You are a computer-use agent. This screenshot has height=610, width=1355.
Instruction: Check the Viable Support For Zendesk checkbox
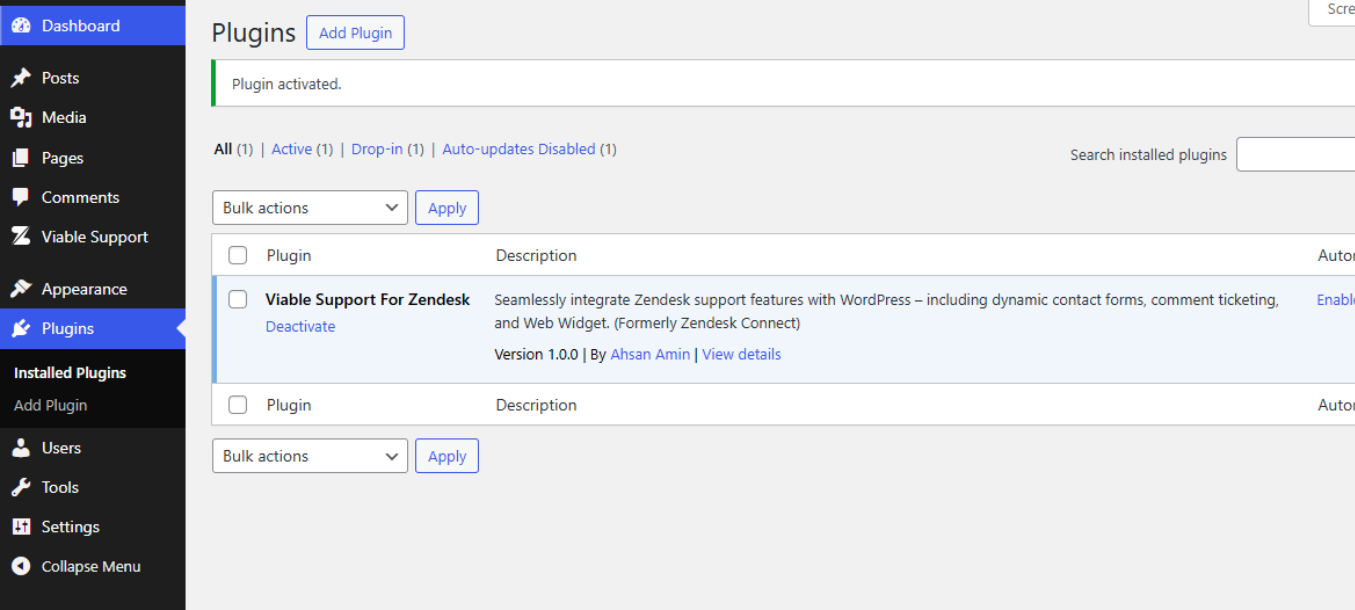coord(238,300)
